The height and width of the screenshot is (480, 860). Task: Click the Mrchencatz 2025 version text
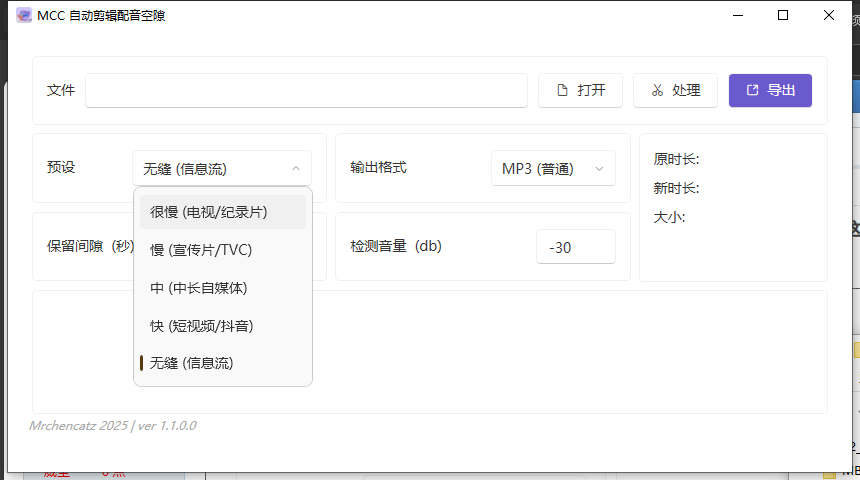112,426
